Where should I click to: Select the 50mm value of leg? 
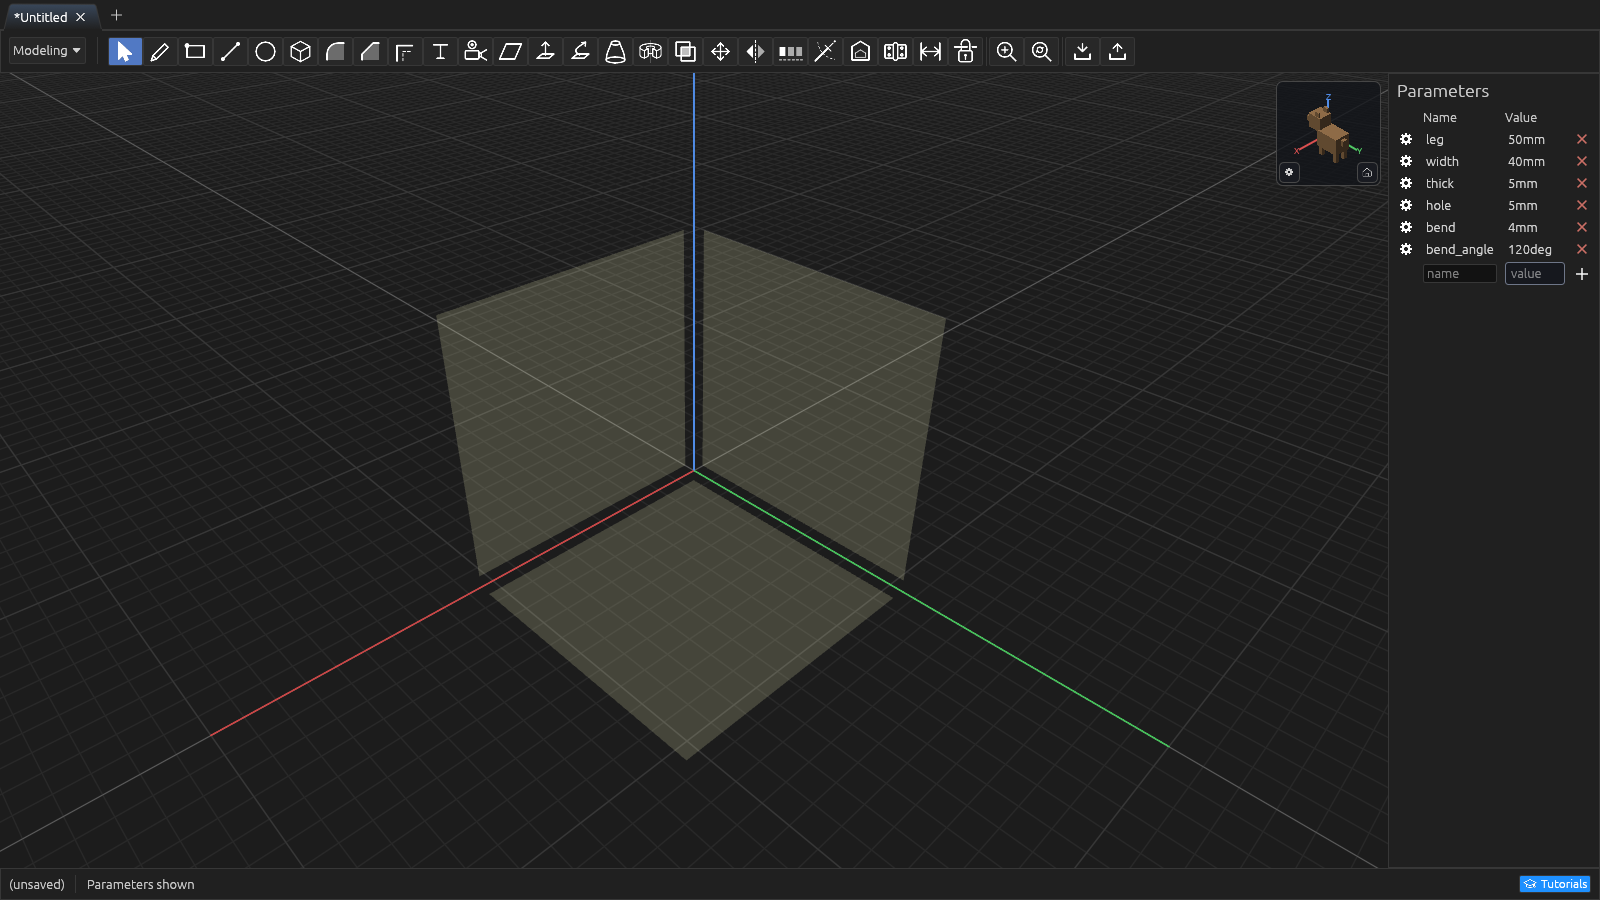(x=1527, y=140)
